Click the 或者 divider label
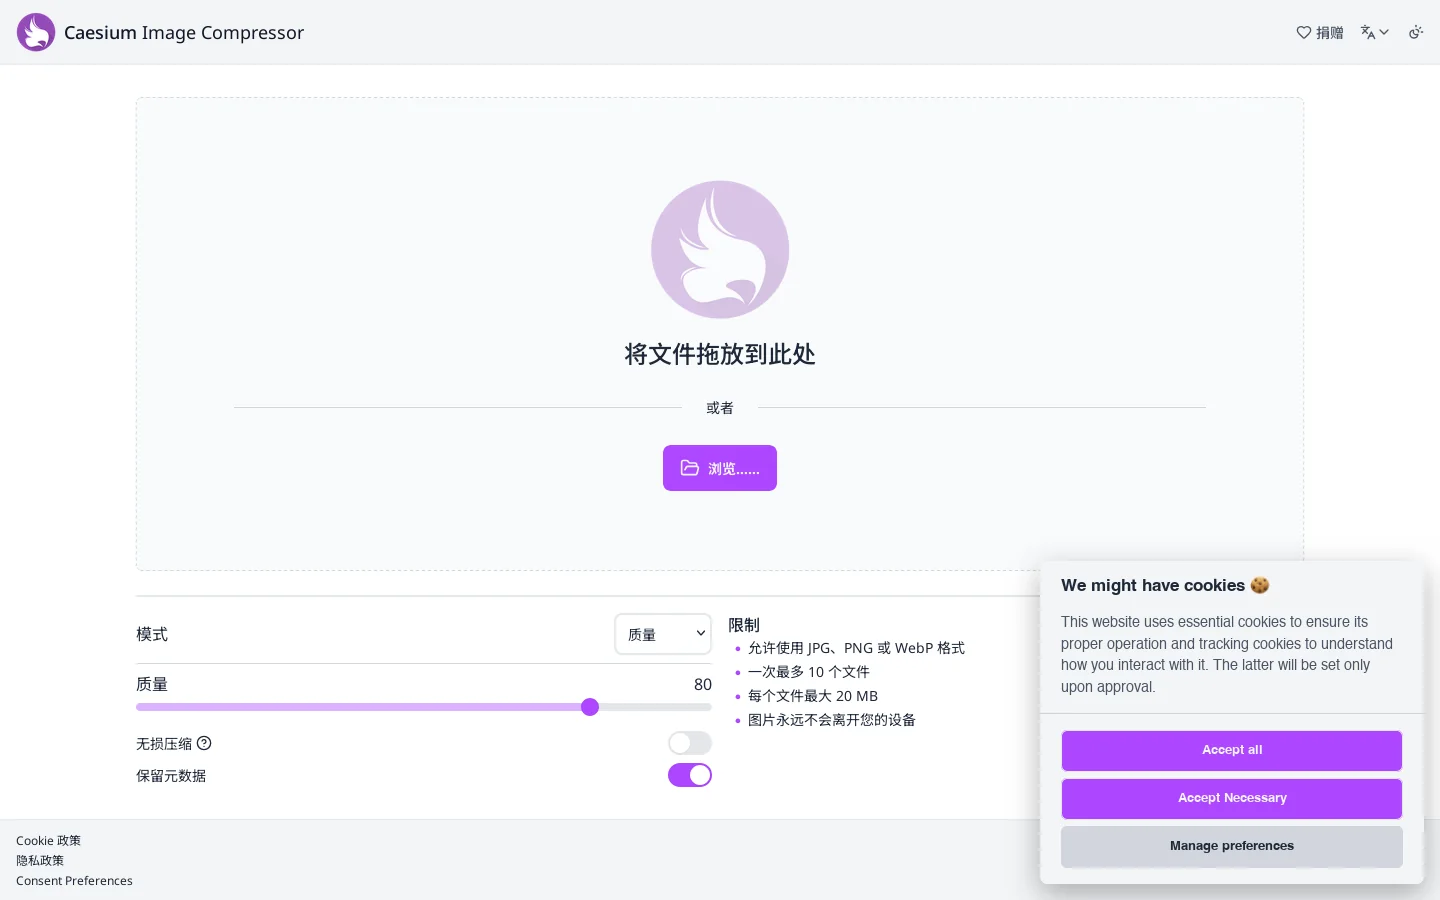This screenshot has height=900, width=1440. (x=720, y=408)
